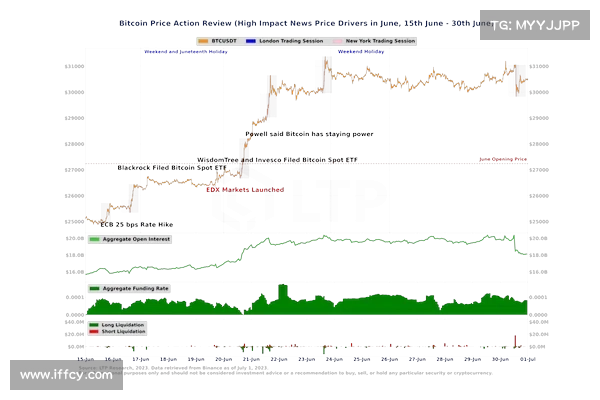Click the red annotation label on price chart
This screenshot has height=400, width=600.
point(245,187)
